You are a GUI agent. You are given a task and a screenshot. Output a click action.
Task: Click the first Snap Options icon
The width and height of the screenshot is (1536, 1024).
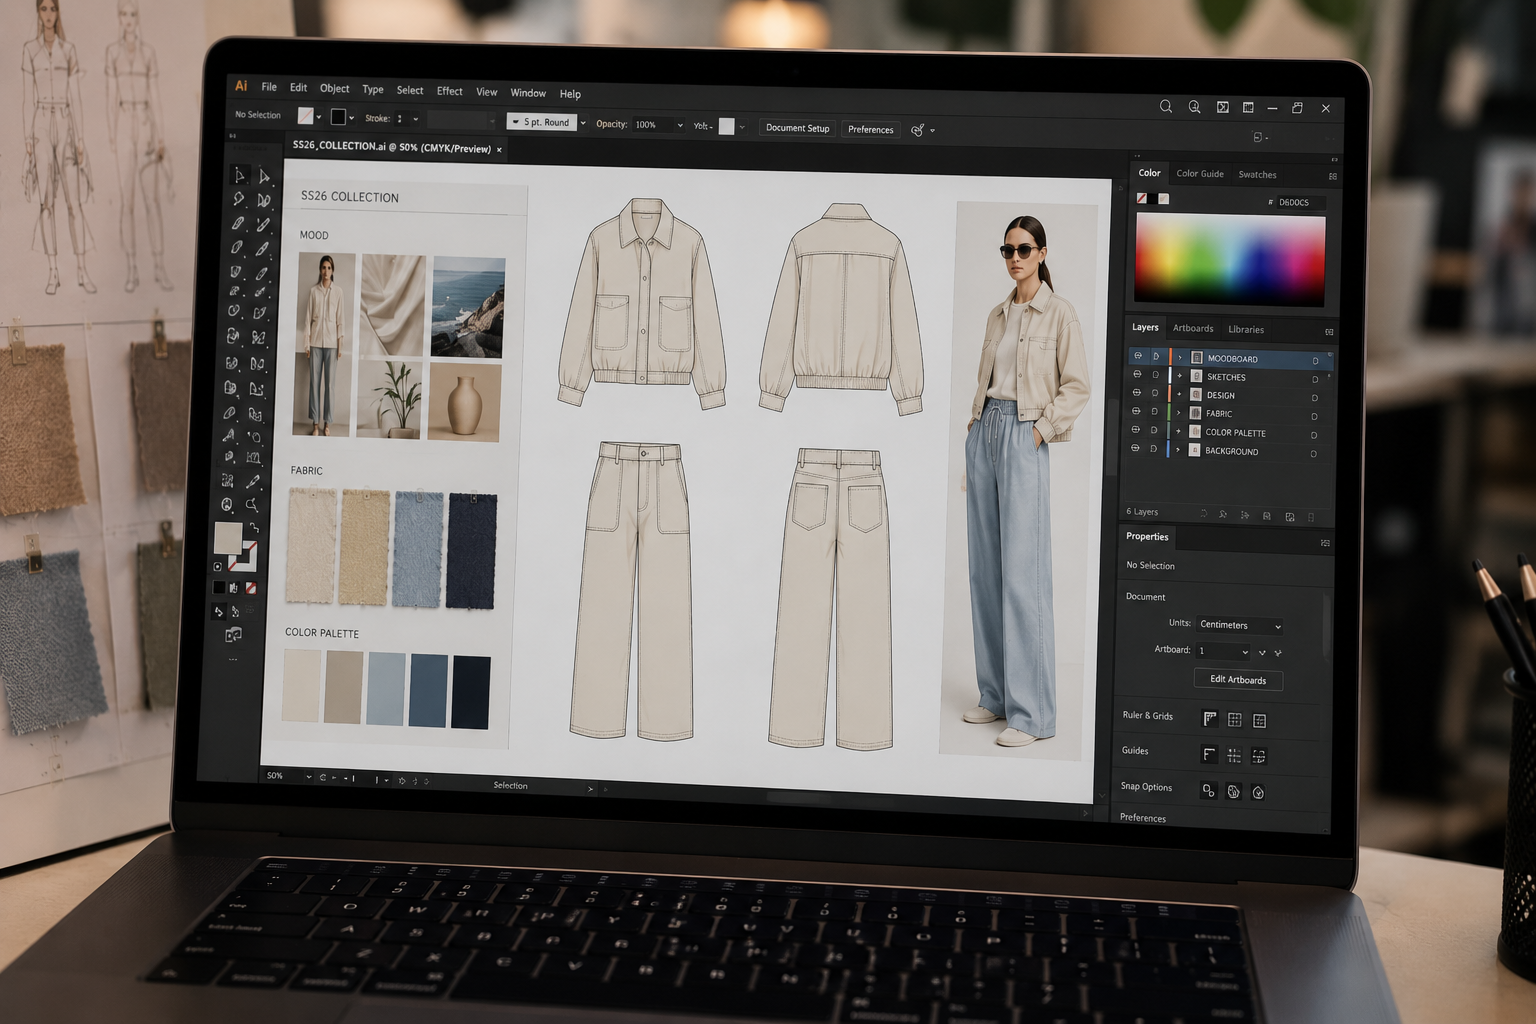(x=1208, y=791)
